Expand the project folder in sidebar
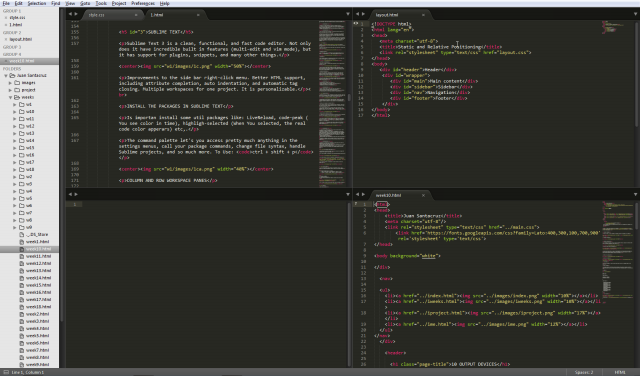640x376 pixels. click(x=10, y=90)
